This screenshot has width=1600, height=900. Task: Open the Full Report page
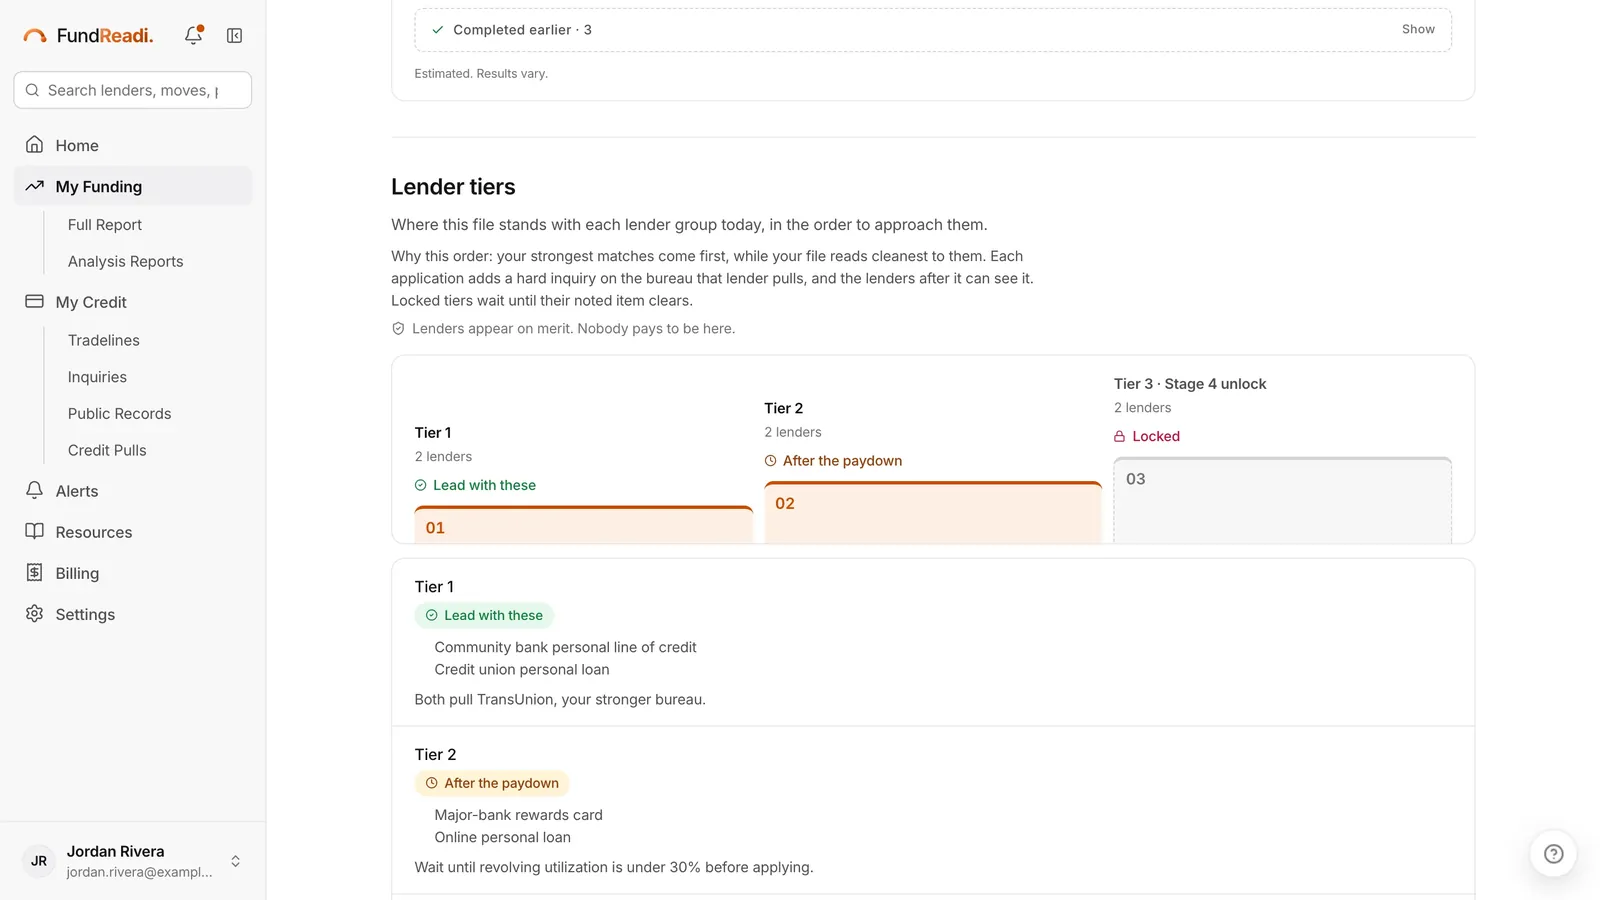[105, 224]
